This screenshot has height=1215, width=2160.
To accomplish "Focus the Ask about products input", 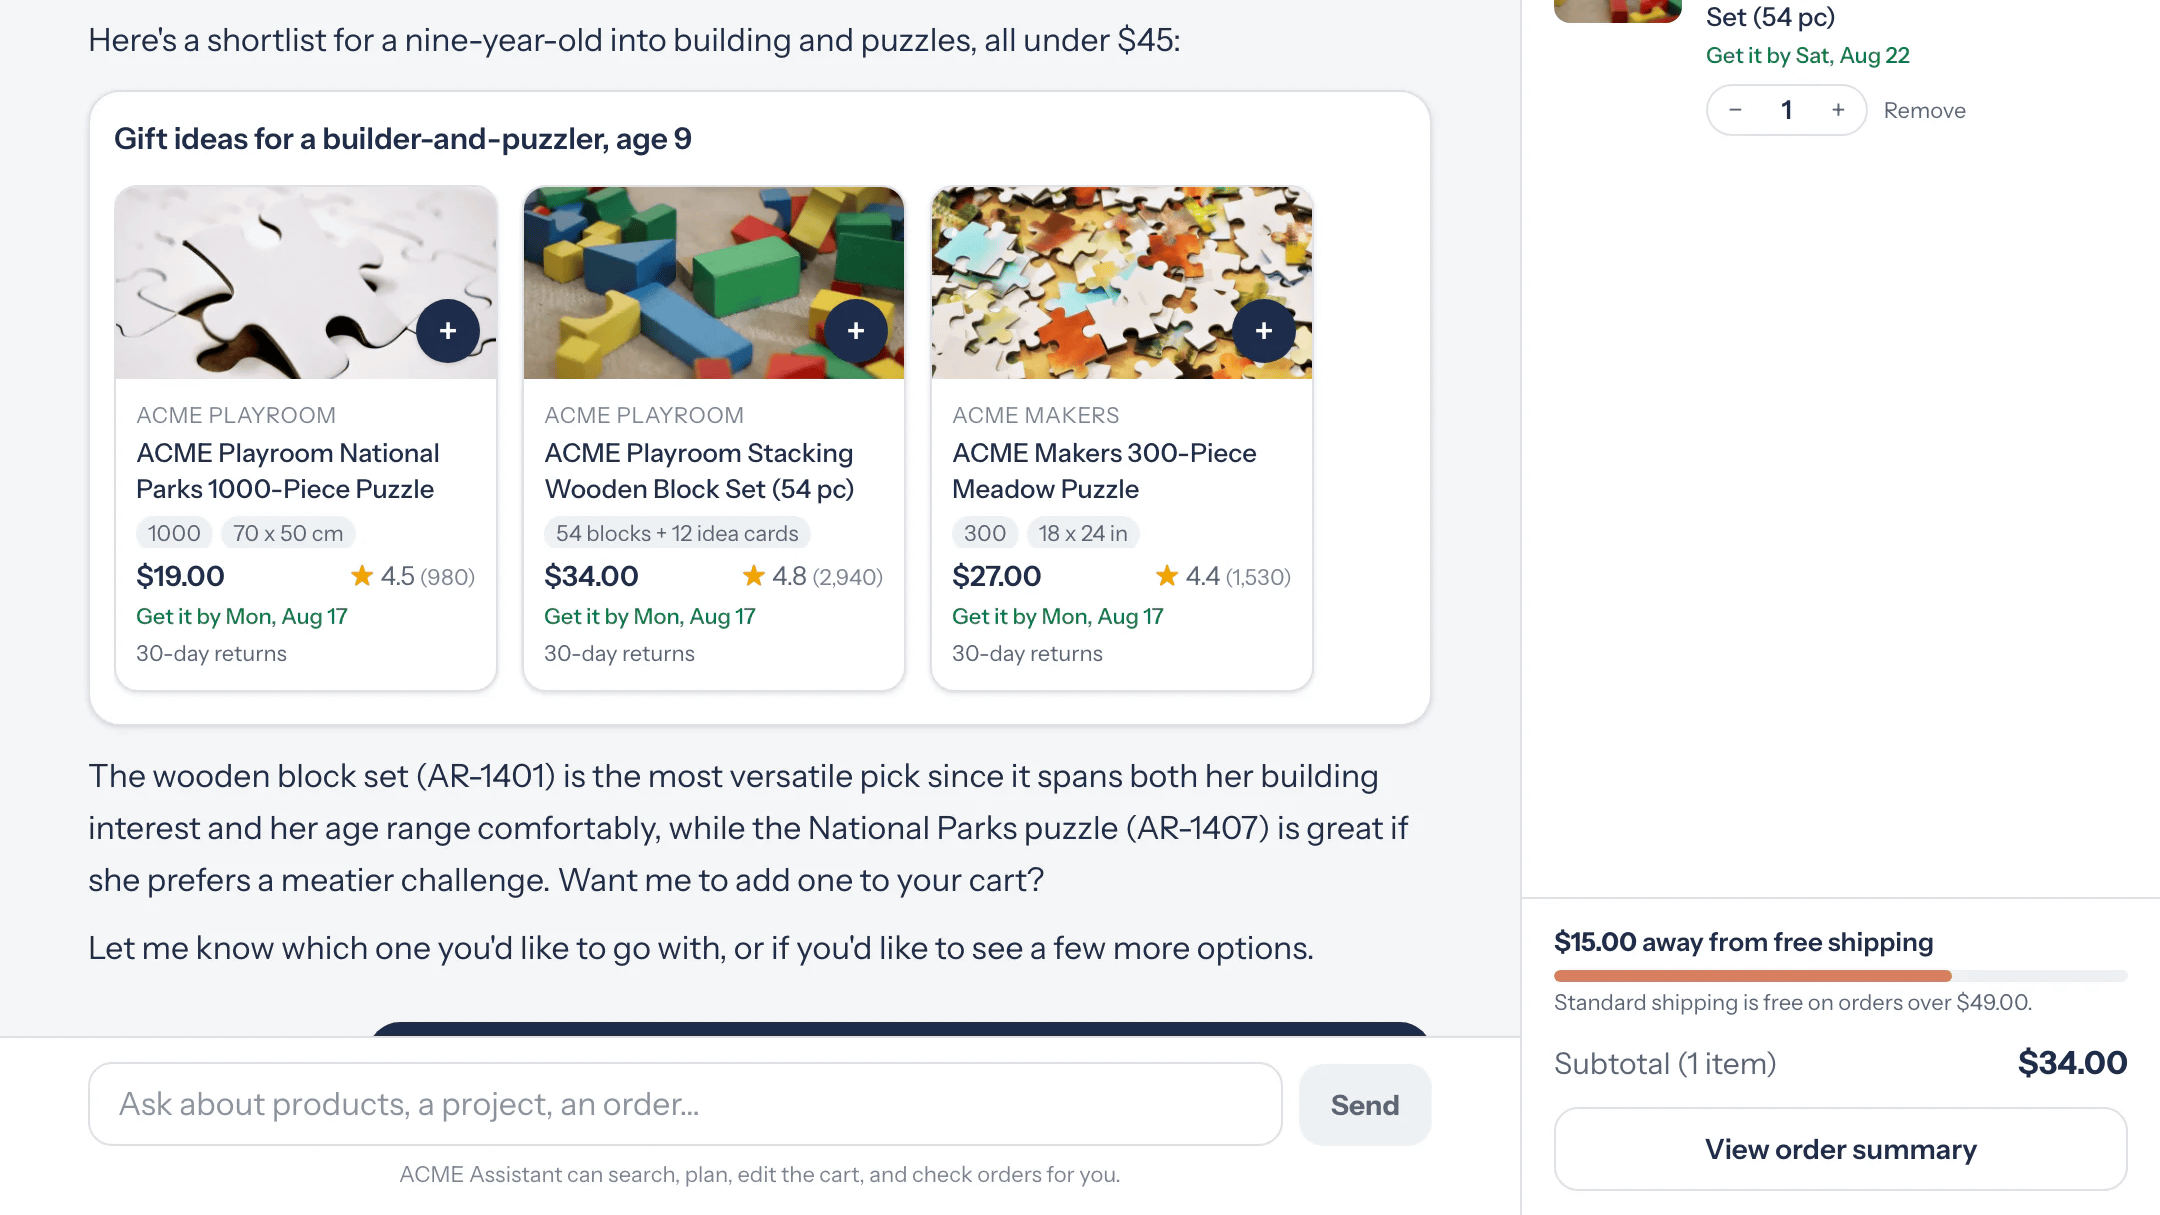I will pyautogui.click(x=685, y=1104).
